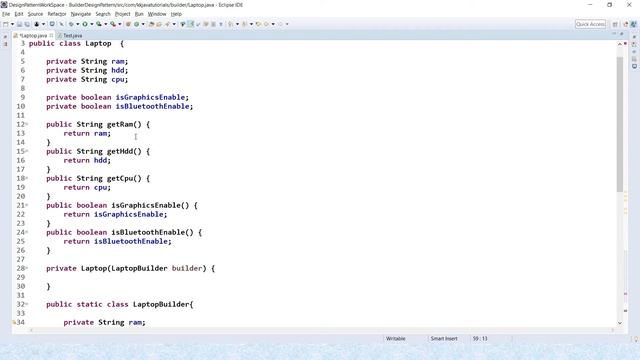This screenshot has width=640, height=360.
Task: Click the Previous Annotation toolbar icon
Action: pos(244,24)
